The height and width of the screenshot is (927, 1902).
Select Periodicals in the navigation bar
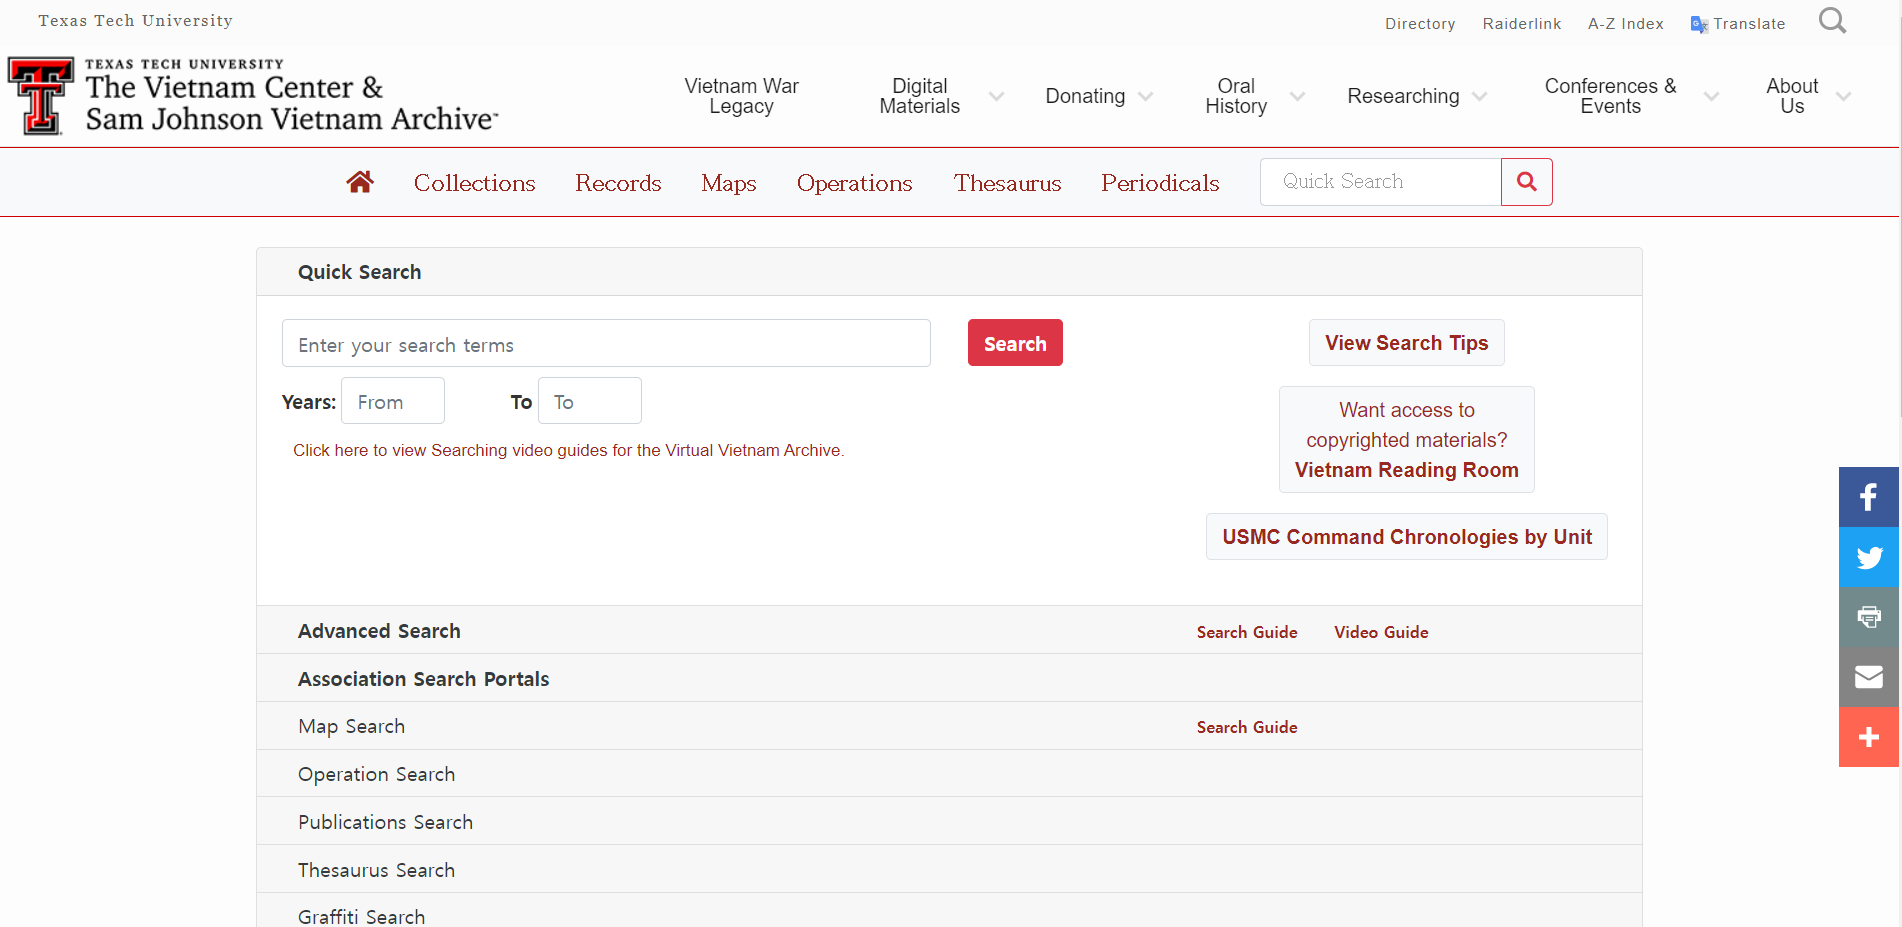tap(1160, 183)
